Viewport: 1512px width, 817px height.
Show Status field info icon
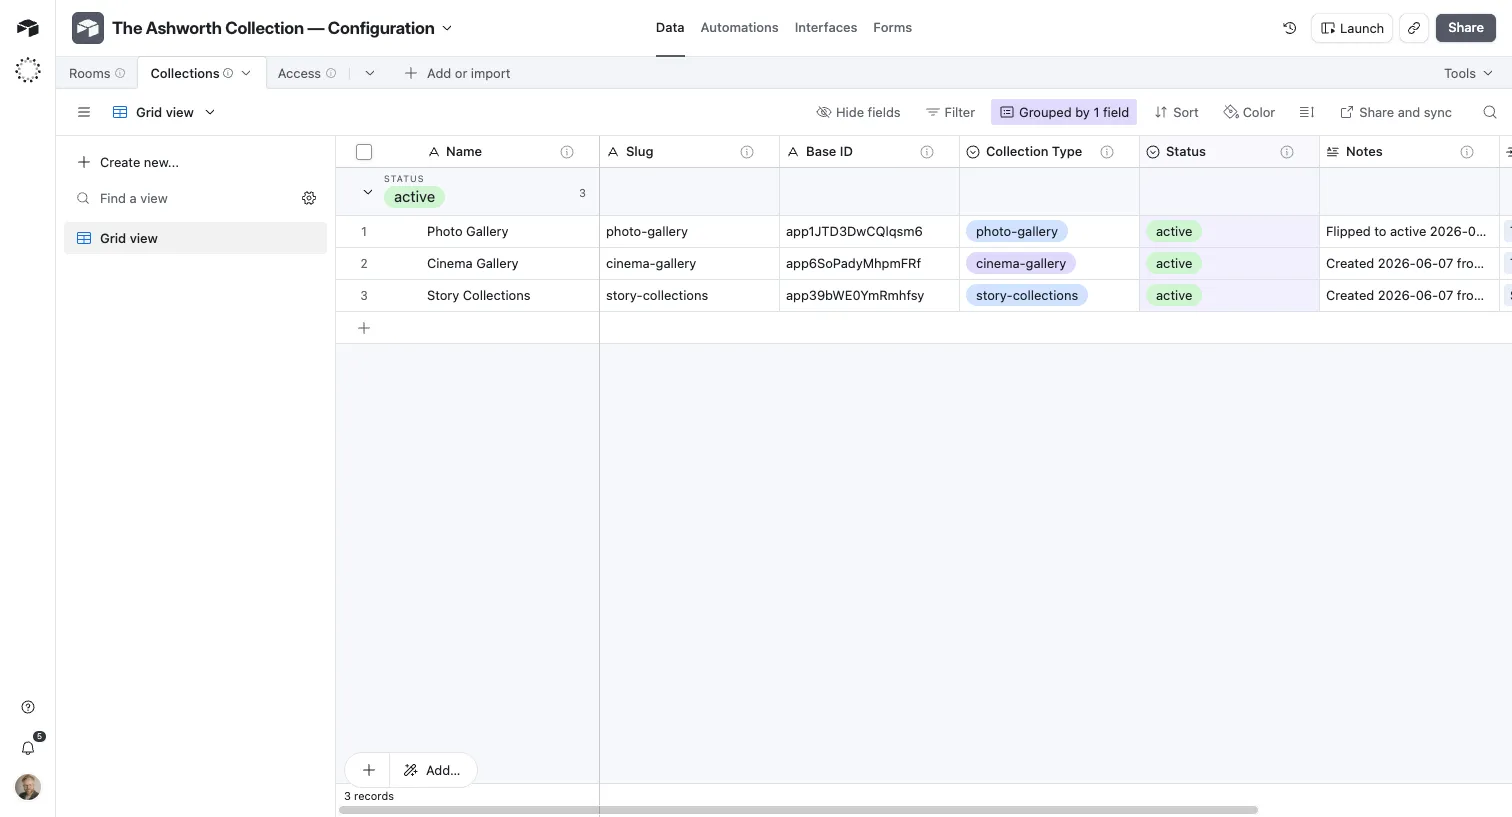click(x=1287, y=152)
